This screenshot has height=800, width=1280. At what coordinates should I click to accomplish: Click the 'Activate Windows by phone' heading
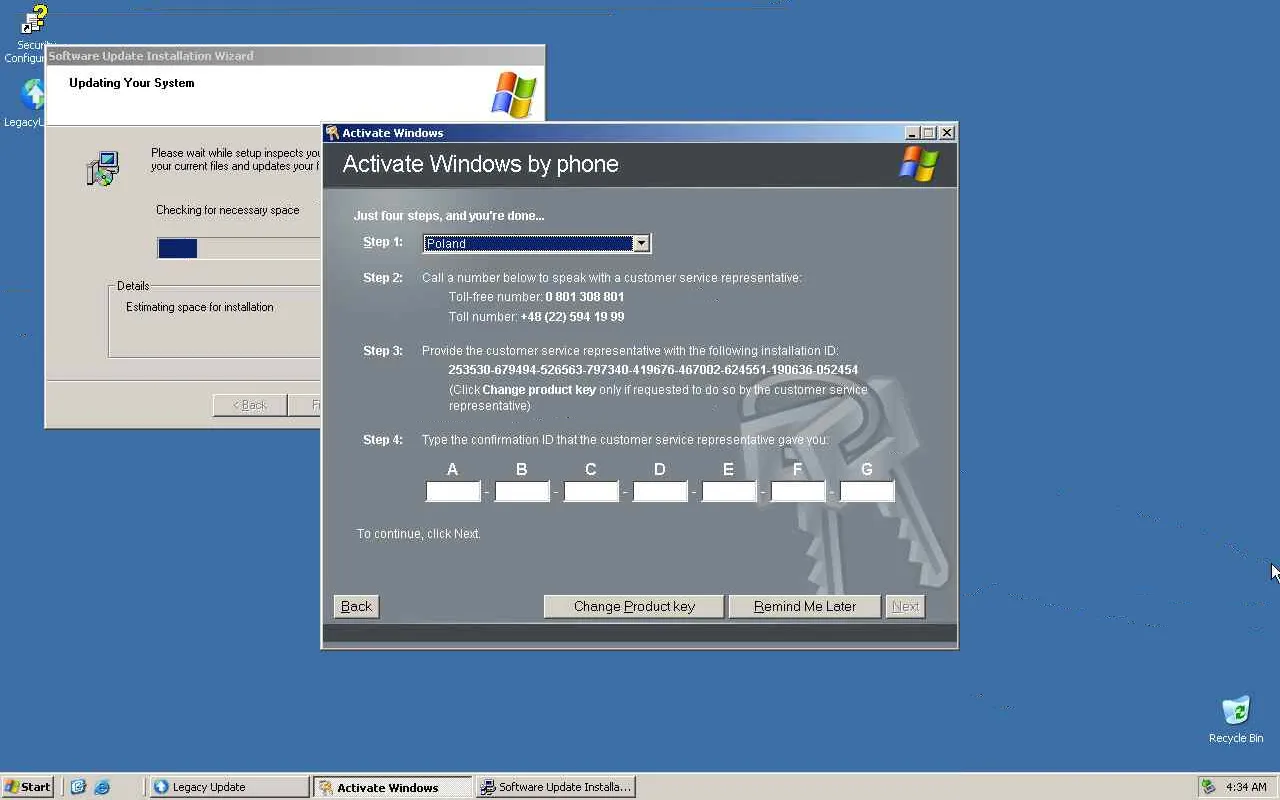pyautogui.click(x=481, y=164)
